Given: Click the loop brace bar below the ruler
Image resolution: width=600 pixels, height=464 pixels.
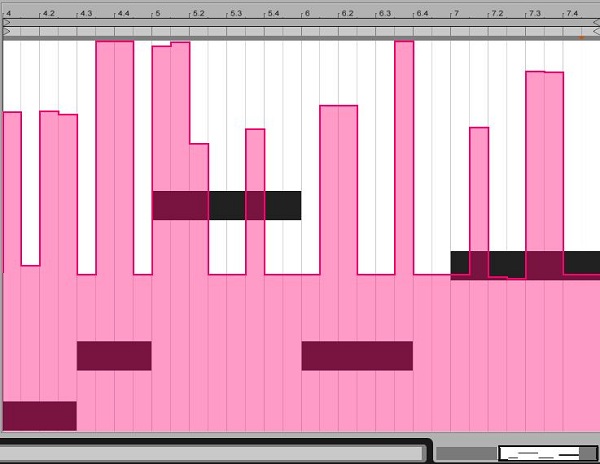Looking at the screenshot, I should pos(300,32).
